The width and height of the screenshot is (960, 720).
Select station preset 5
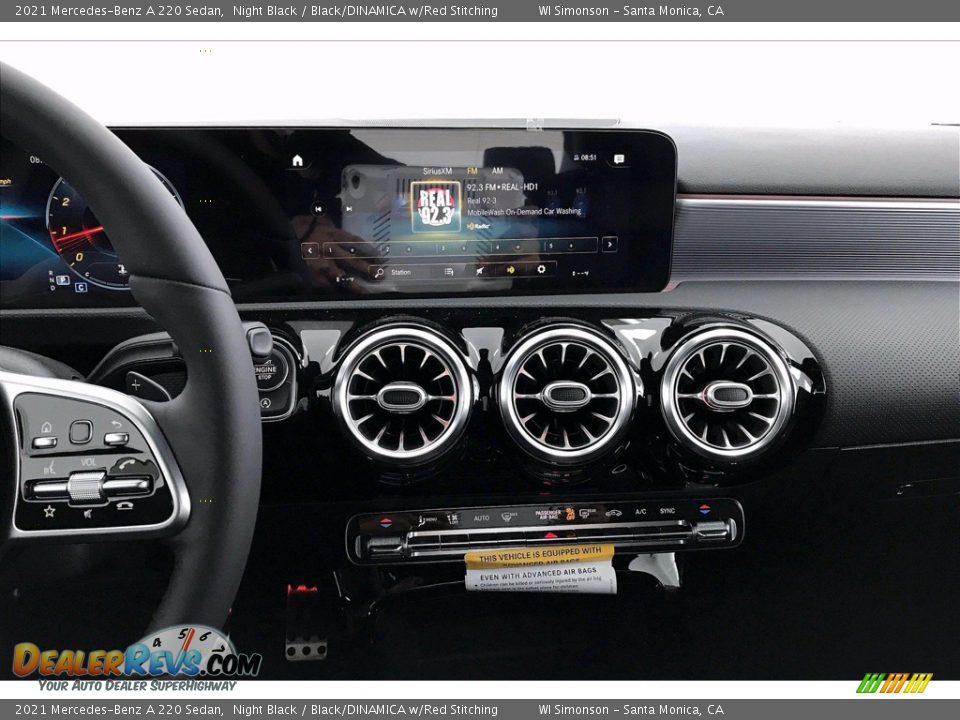[571, 245]
